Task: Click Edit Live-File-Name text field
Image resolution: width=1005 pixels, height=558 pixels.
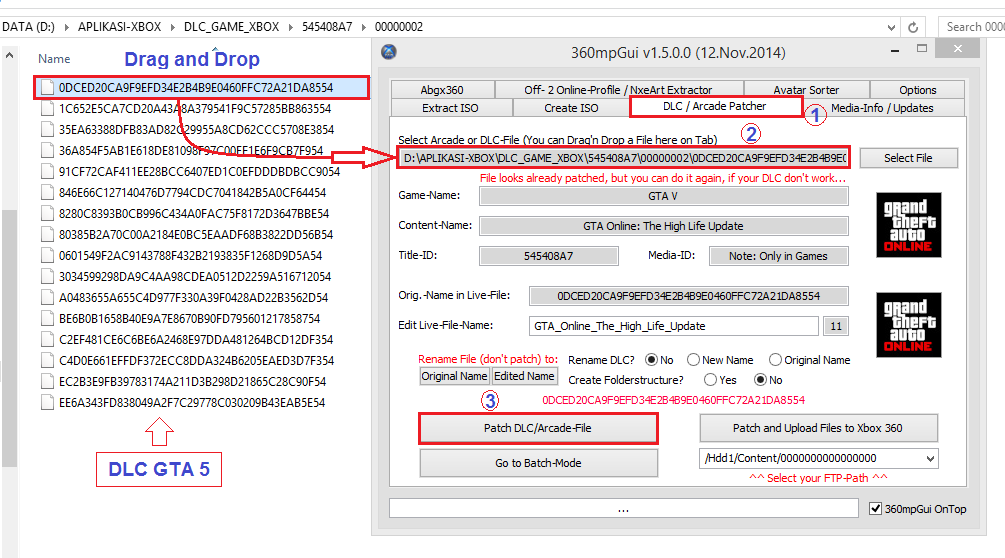Action: pyautogui.click(x=674, y=326)
